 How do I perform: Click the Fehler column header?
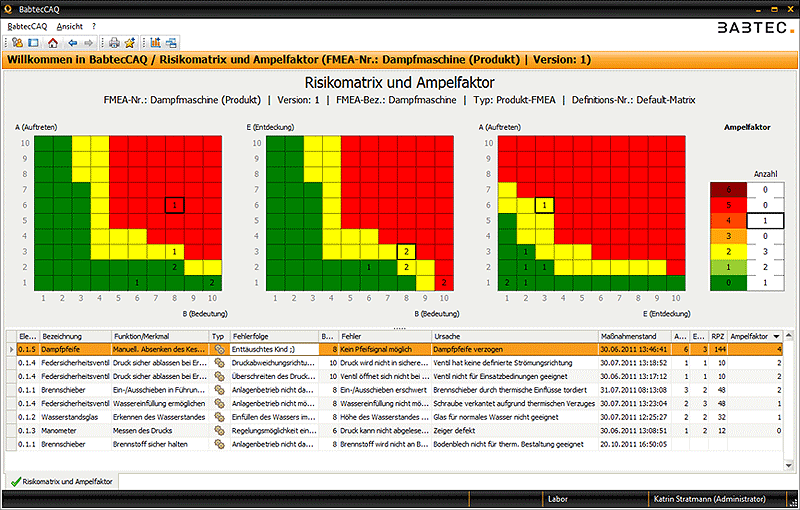[x=385, y=337]
